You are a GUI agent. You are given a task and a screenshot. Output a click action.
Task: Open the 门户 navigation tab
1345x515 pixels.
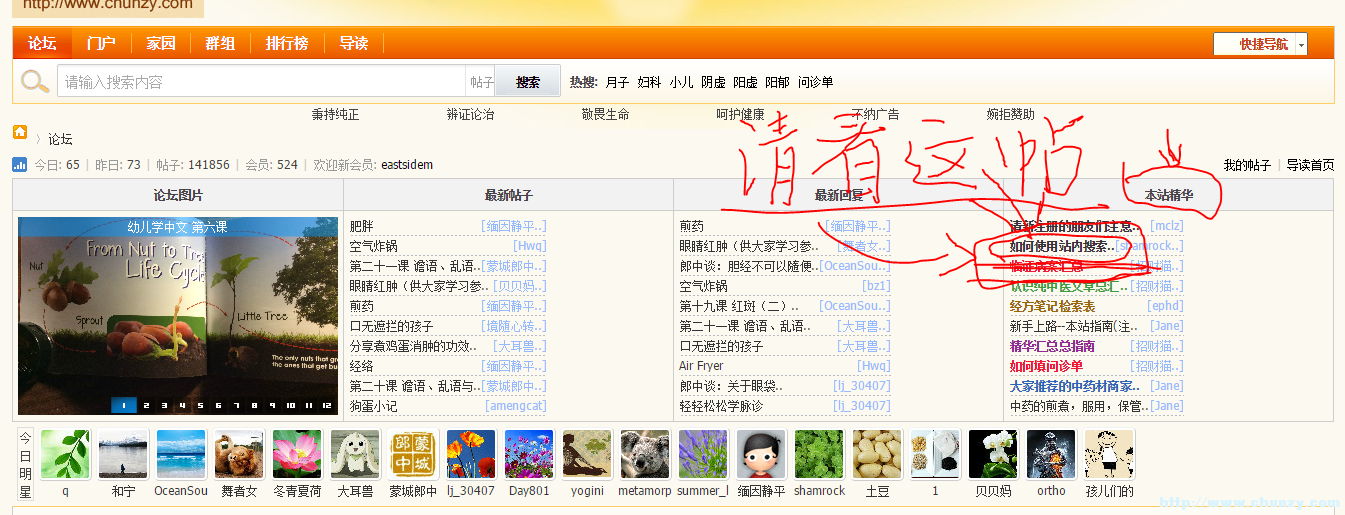(101, 43)
